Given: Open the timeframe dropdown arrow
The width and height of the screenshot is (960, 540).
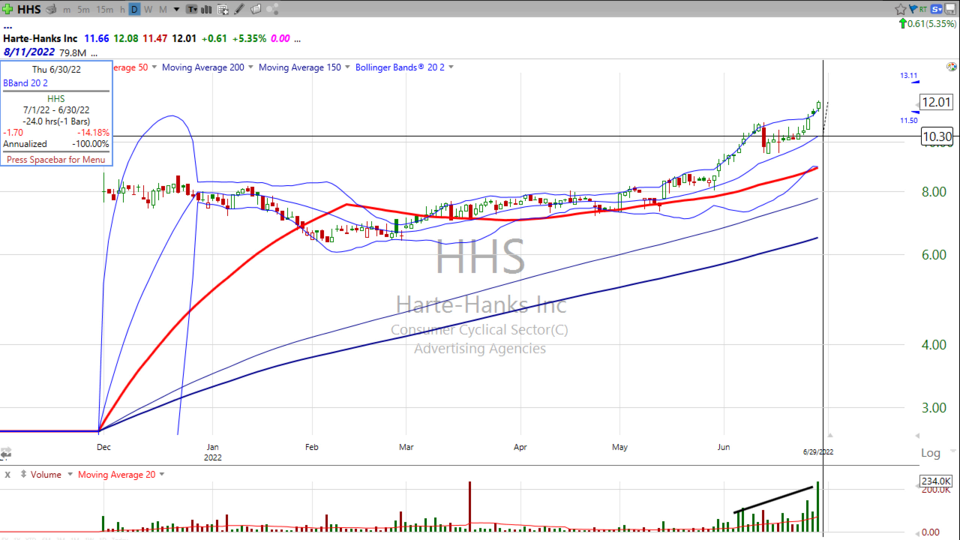Looking at the screenshot, I should pos(176,10).
